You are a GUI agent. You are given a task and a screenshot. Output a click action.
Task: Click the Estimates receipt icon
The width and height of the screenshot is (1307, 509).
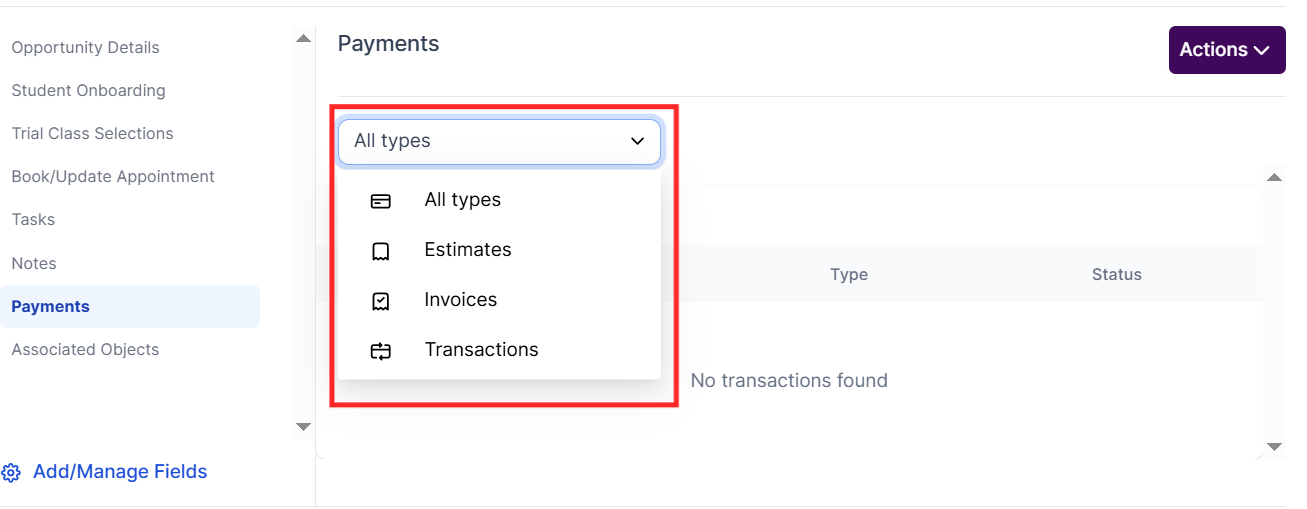click(x=380, y=251)
